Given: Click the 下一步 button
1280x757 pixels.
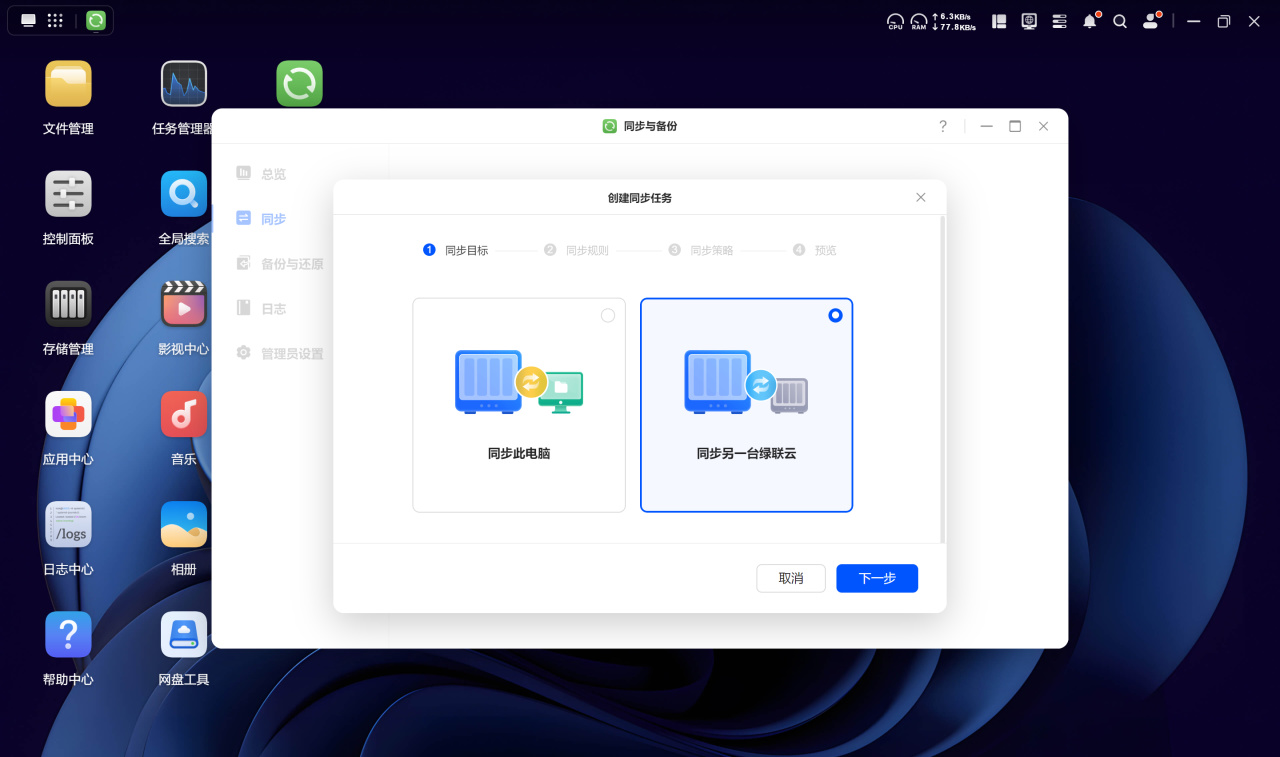Looking at the screenshot, I should click(877, 578).
